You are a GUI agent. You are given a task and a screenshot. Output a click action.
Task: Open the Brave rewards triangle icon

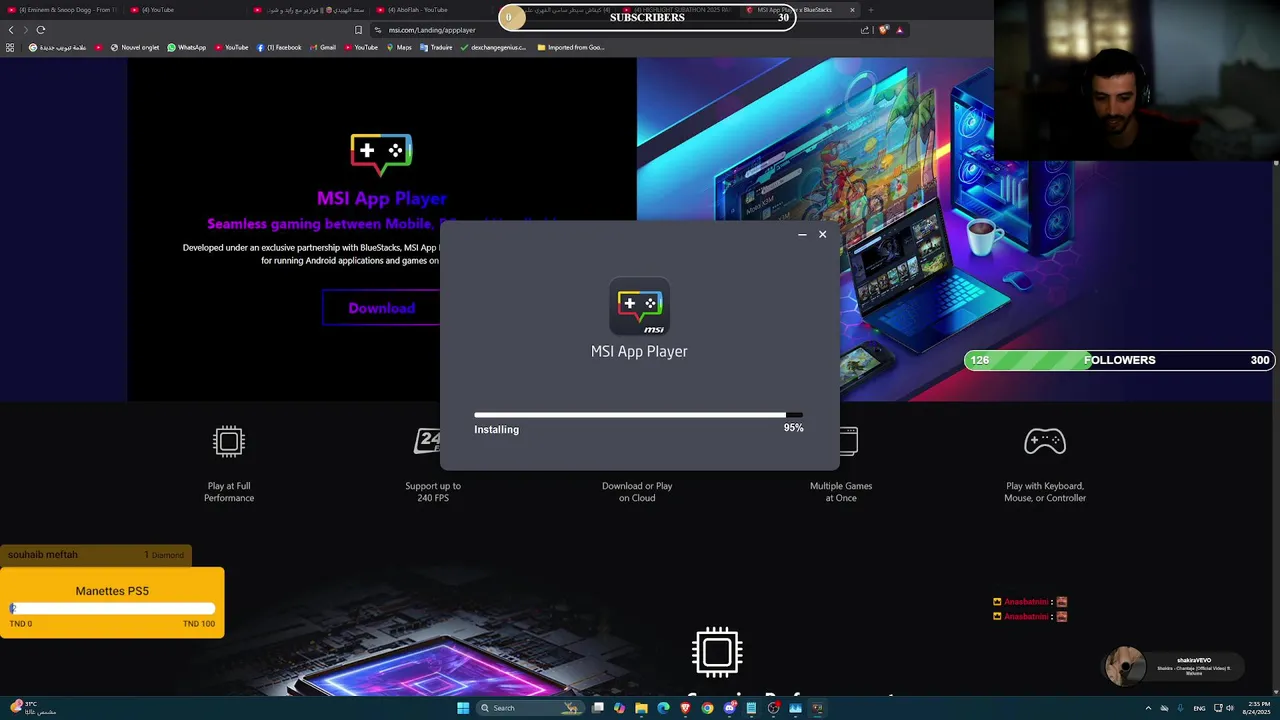tap(899, 30)
